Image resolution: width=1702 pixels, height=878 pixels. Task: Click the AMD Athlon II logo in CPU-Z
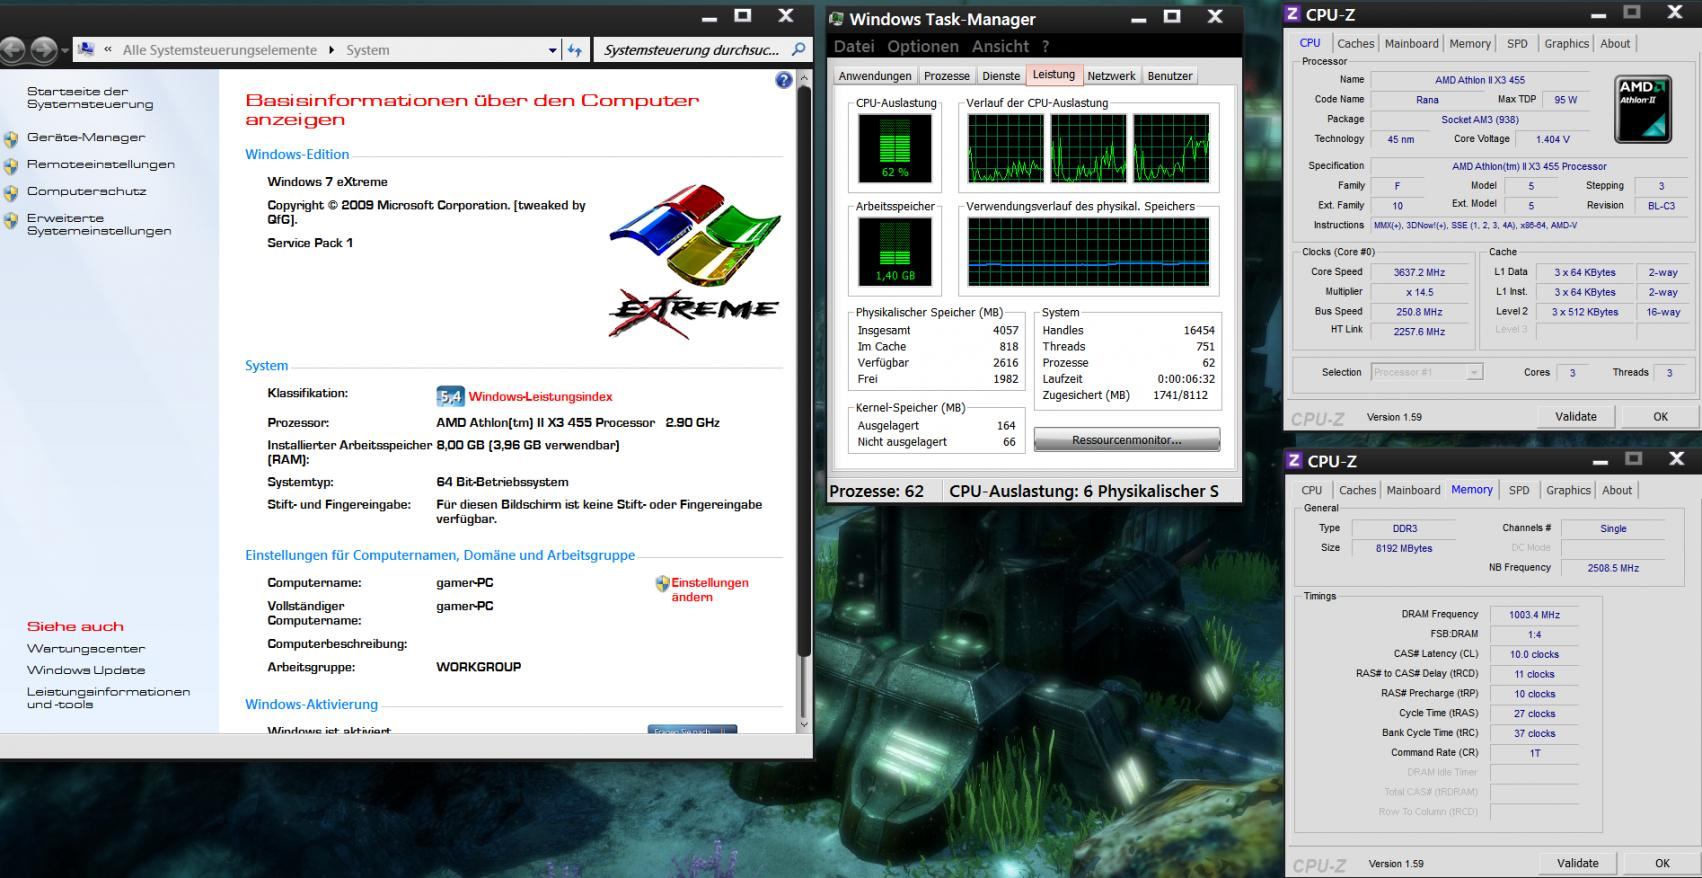point(1642,108)
